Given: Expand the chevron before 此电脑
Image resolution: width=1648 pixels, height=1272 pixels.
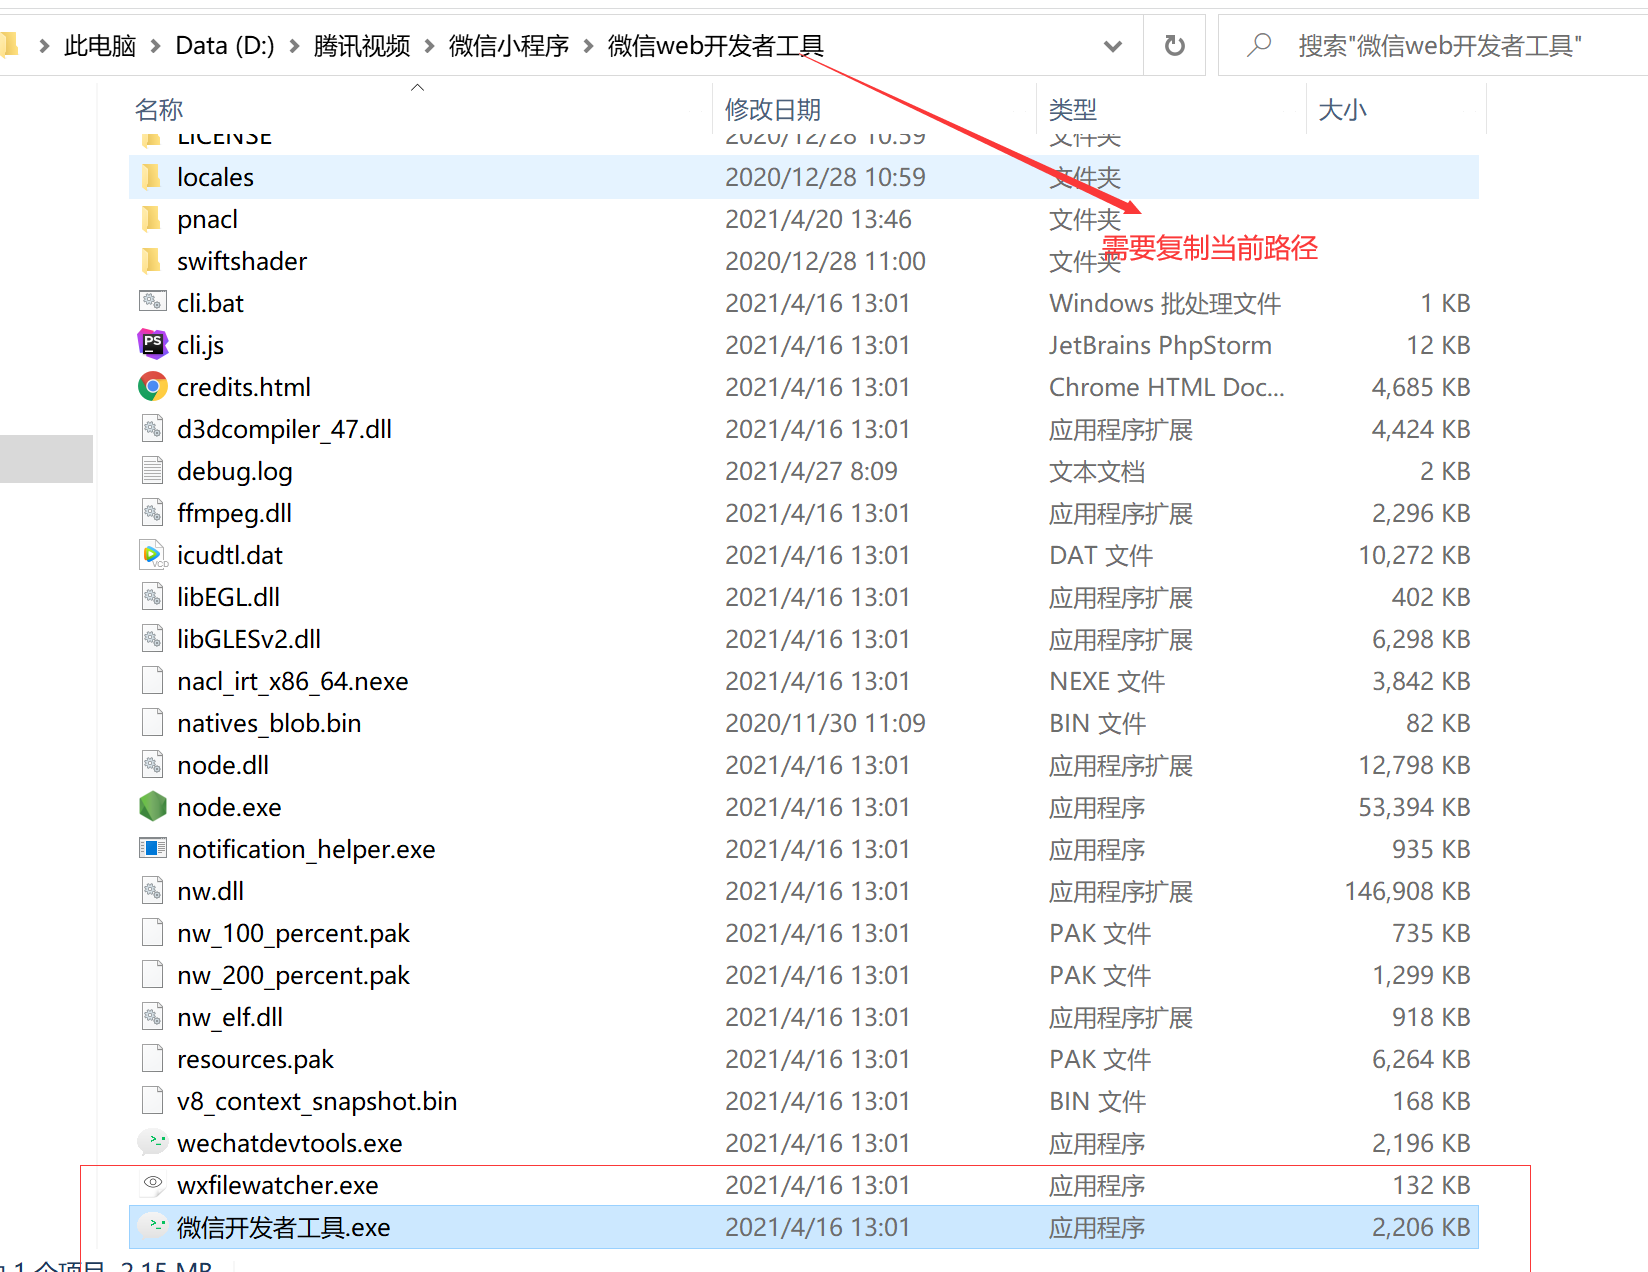Looking at the screenshot, I should click(x=43, y=46).
